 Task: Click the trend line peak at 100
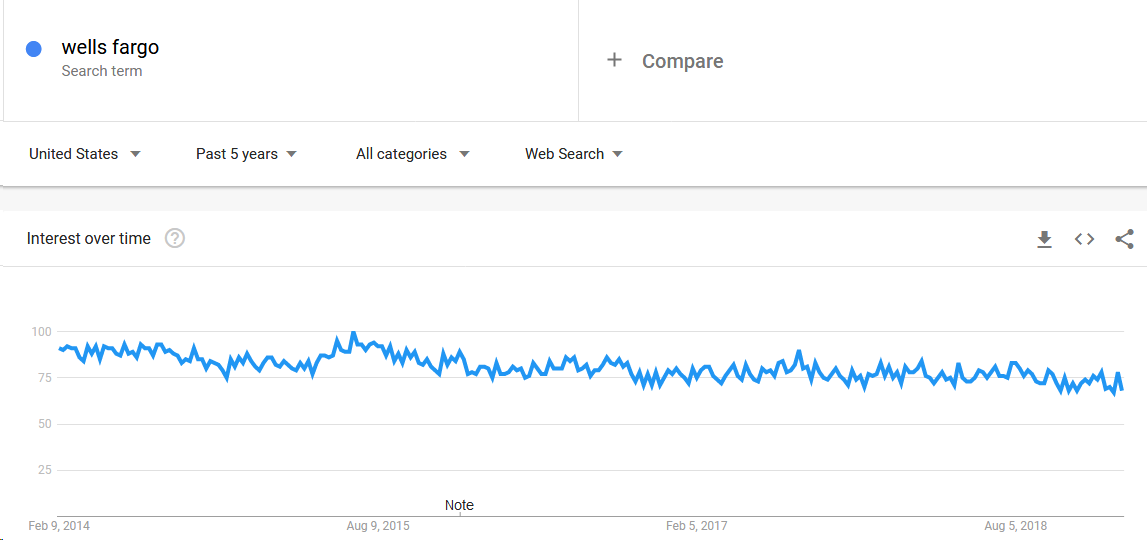(x=353, y=333)
